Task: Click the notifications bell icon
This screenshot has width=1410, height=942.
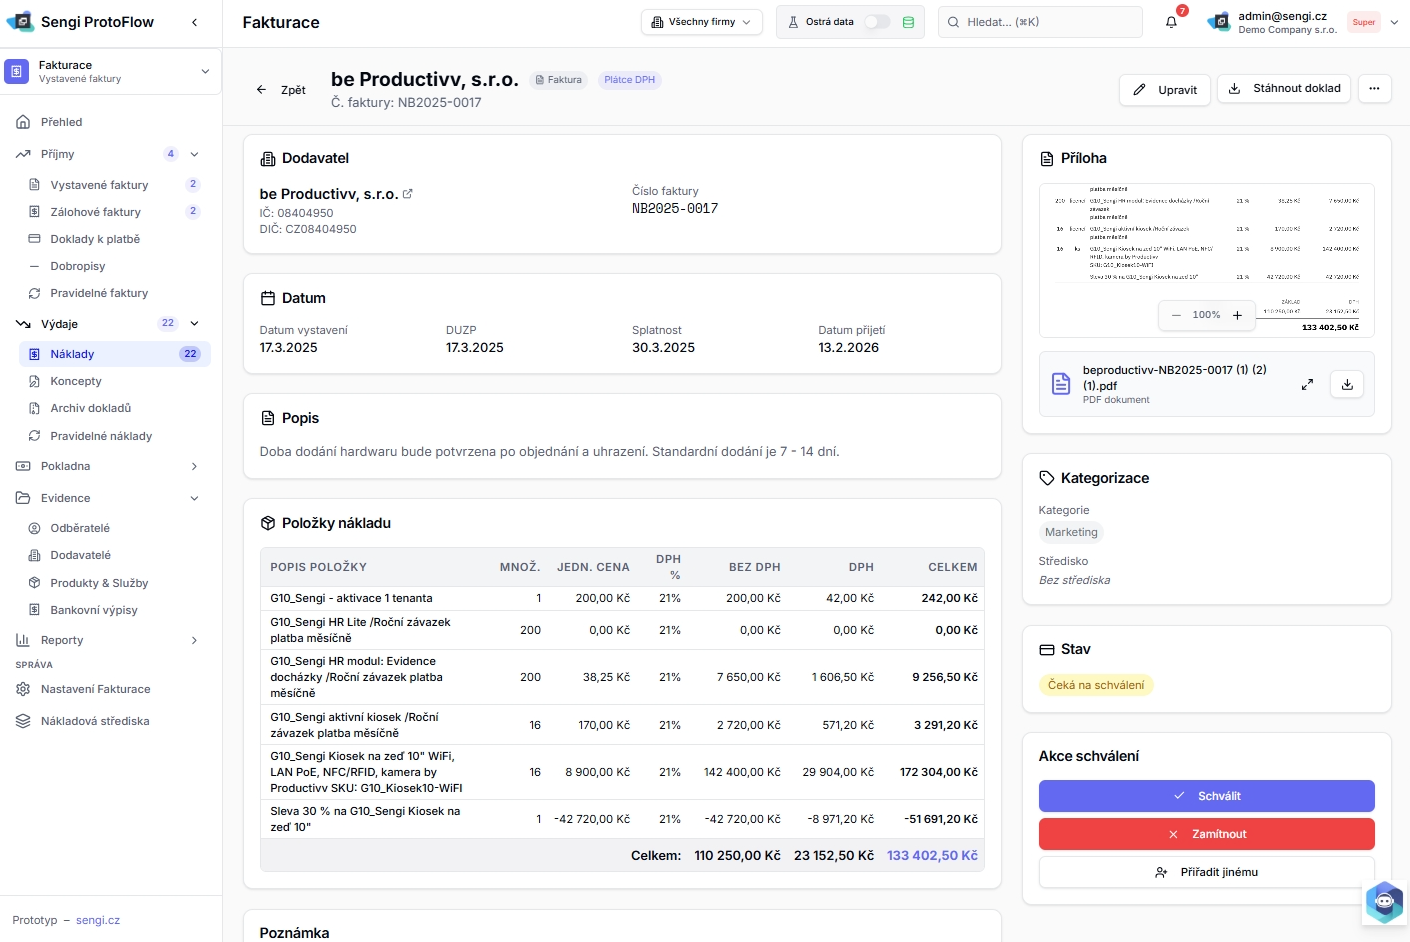Action: 1171,22
